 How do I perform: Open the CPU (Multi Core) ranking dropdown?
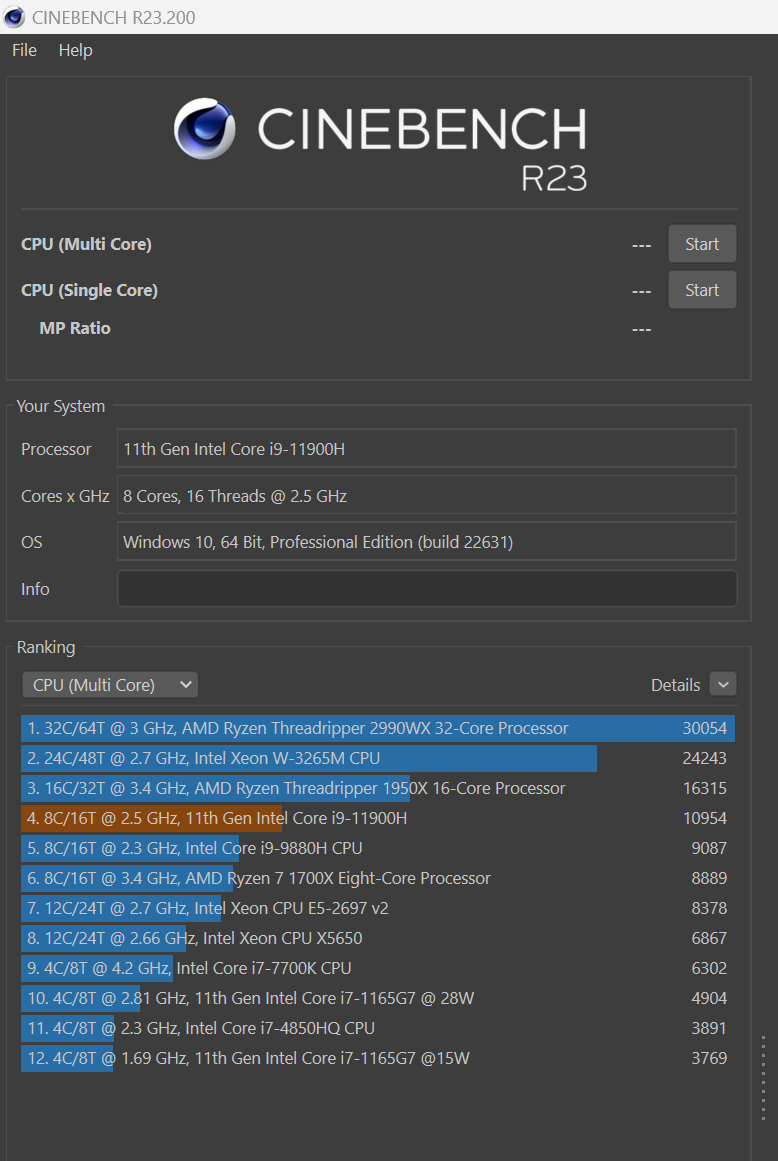tap(110, 685)
